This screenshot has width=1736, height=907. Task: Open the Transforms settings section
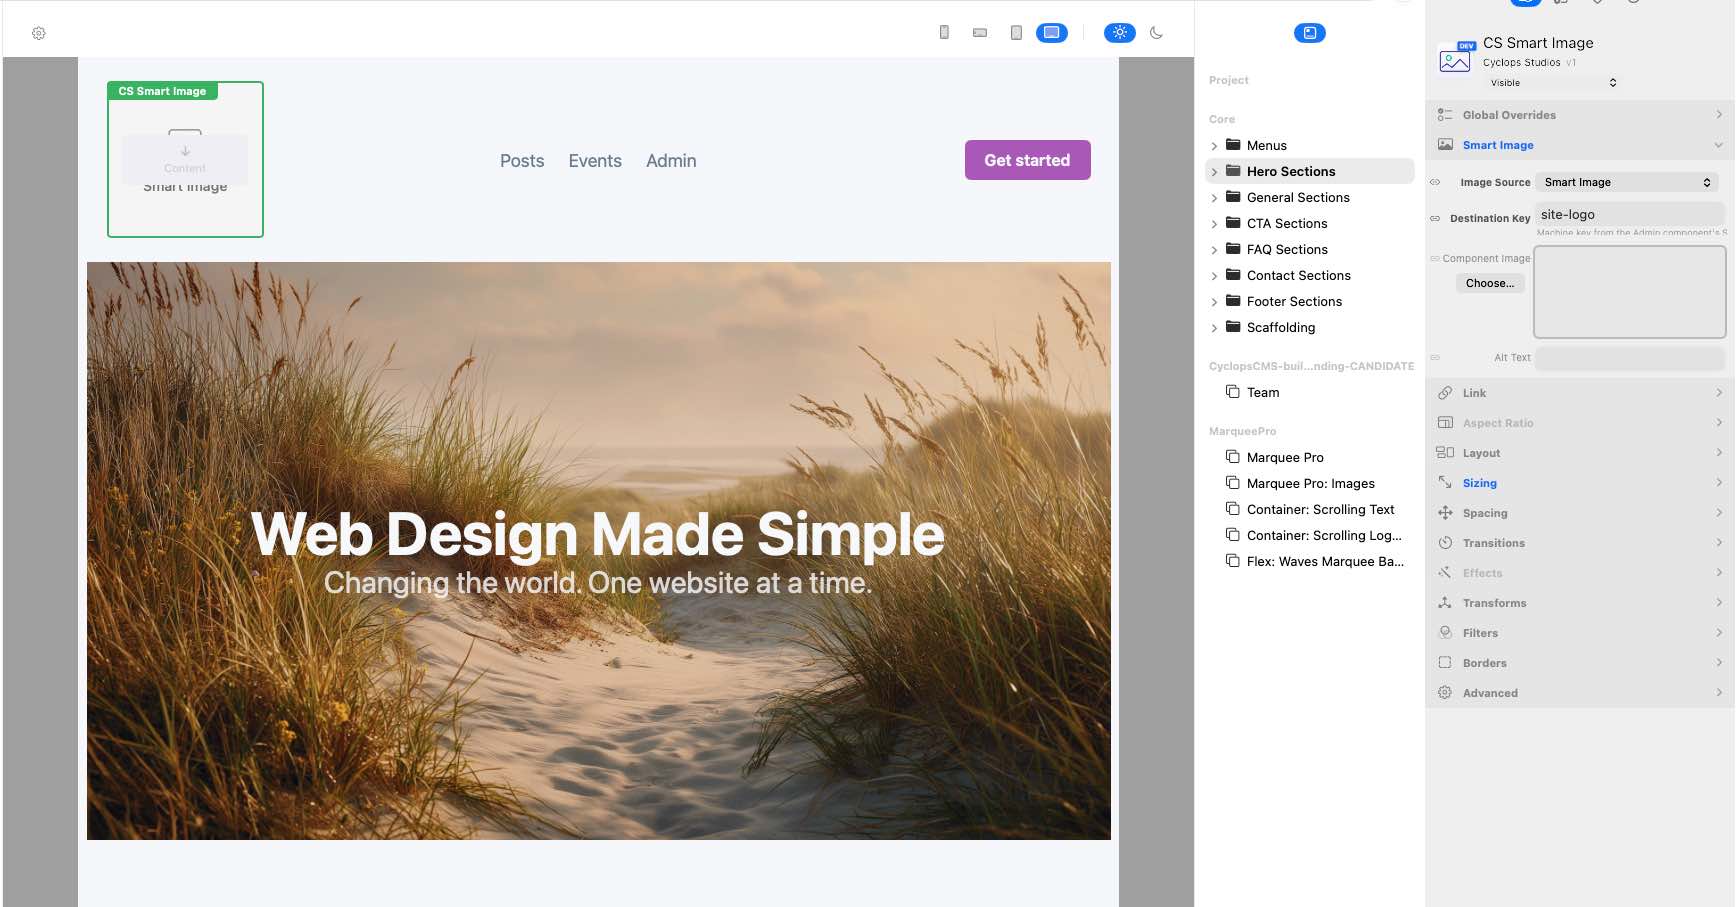point(1580,603)
